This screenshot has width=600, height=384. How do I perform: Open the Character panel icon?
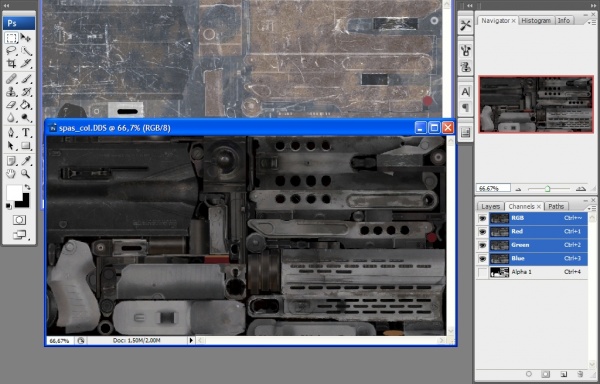[x=465, y=92]
